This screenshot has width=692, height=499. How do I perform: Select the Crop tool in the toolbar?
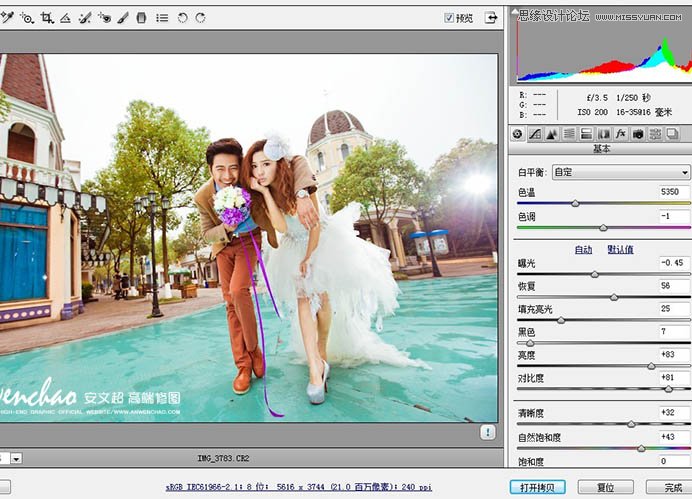click(47, 18)
